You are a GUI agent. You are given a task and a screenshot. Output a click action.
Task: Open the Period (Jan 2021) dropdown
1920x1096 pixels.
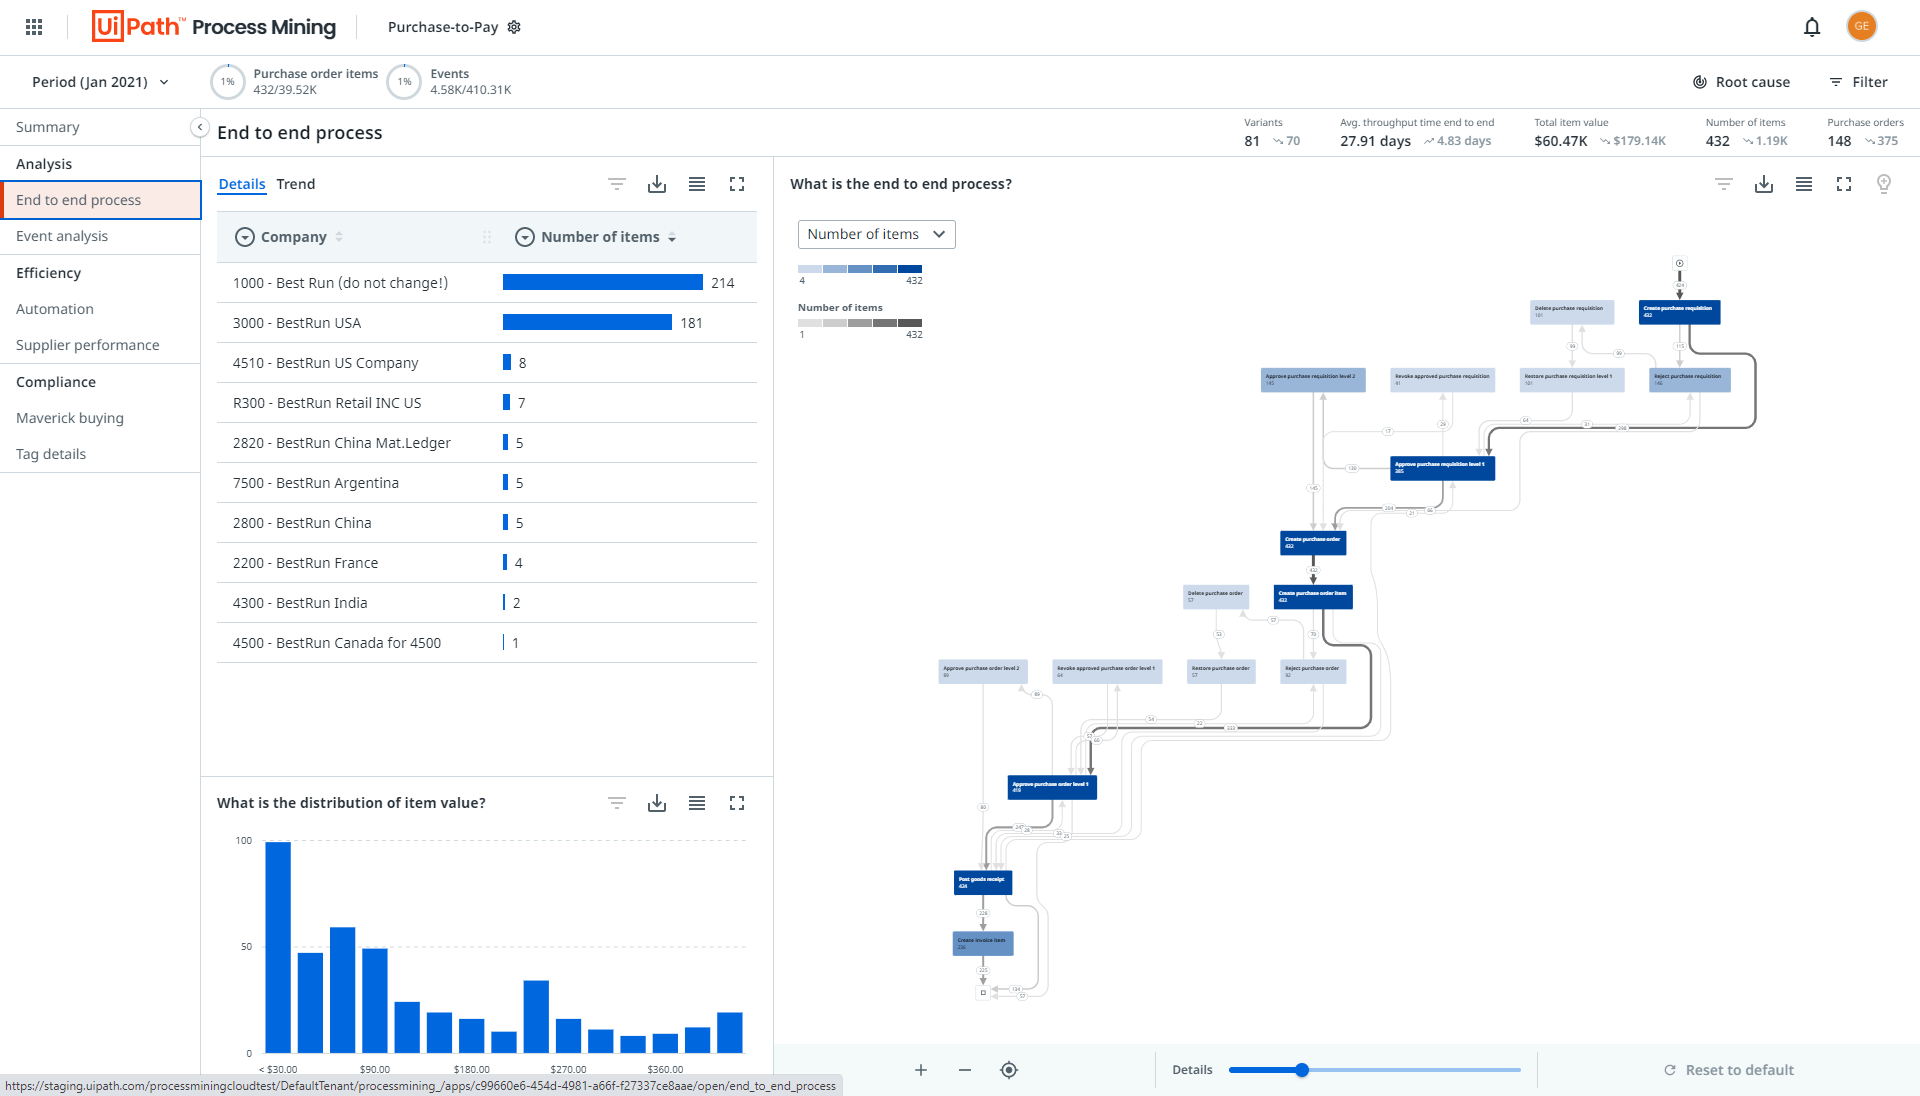[100, 82]
